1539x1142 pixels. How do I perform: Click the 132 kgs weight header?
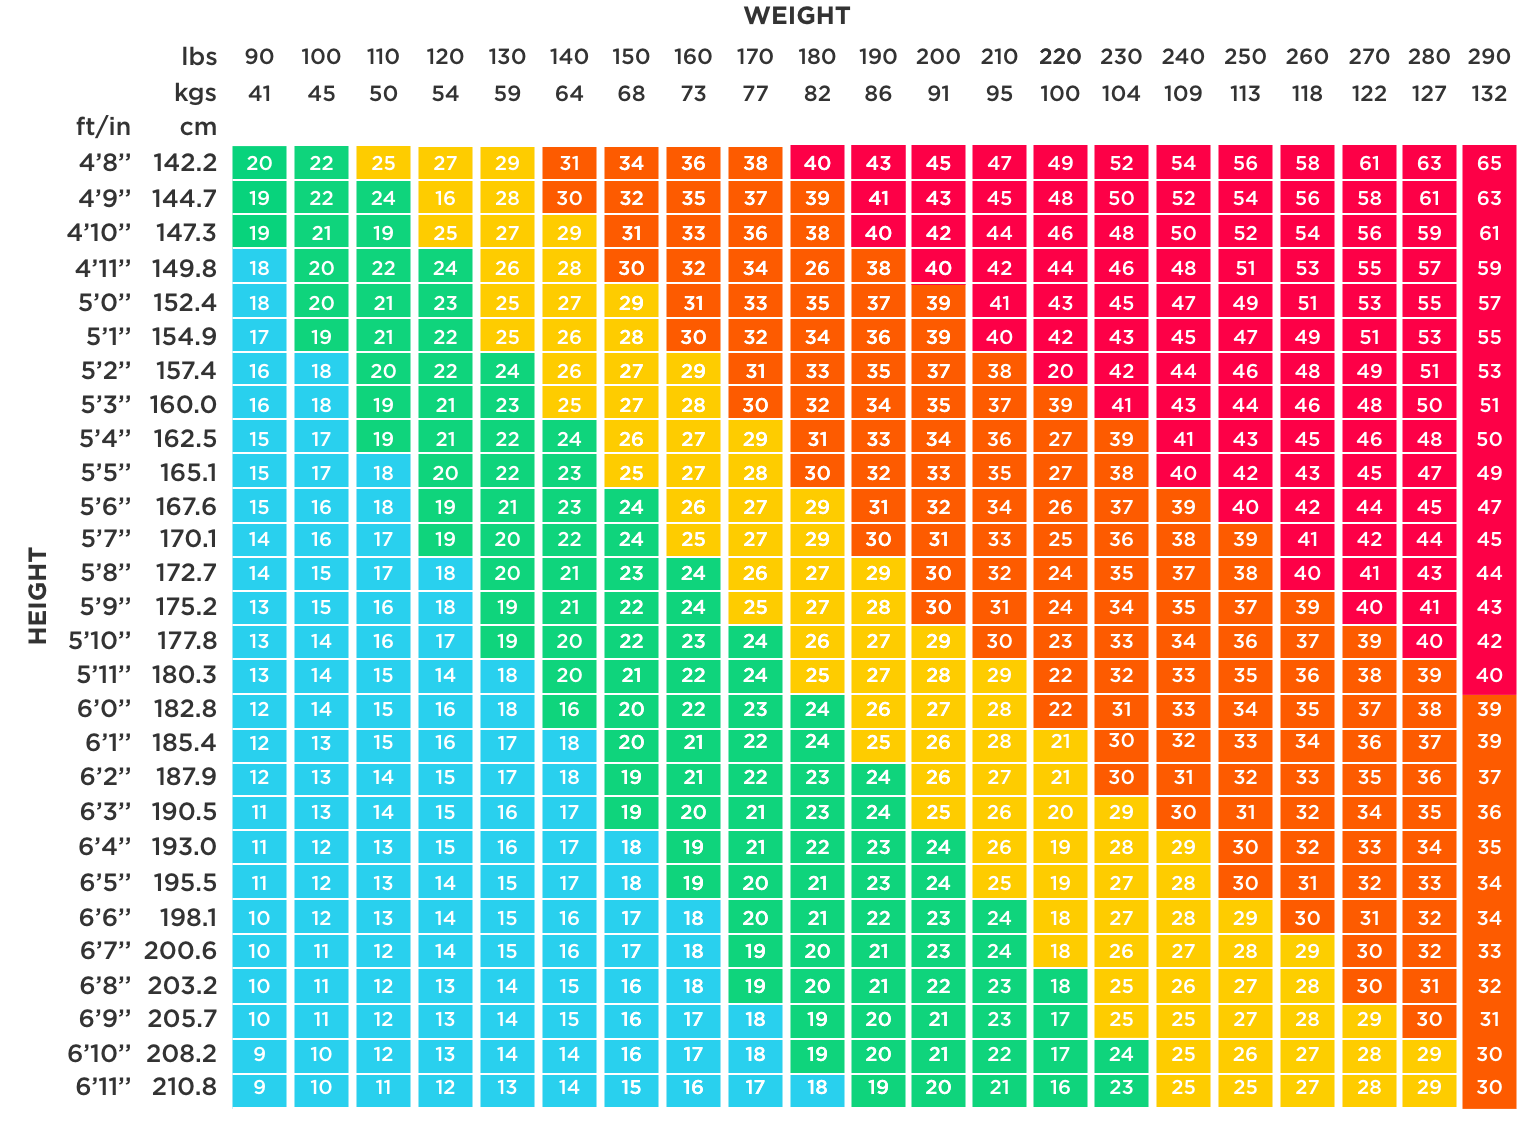click(x=1489, y=93)
